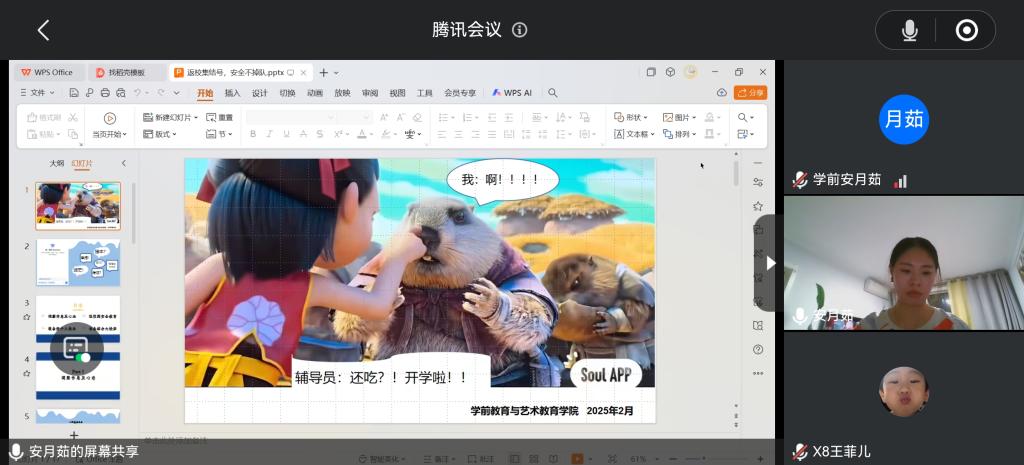Open a new tab with the plus button
1024x465 pixels.
323,72
